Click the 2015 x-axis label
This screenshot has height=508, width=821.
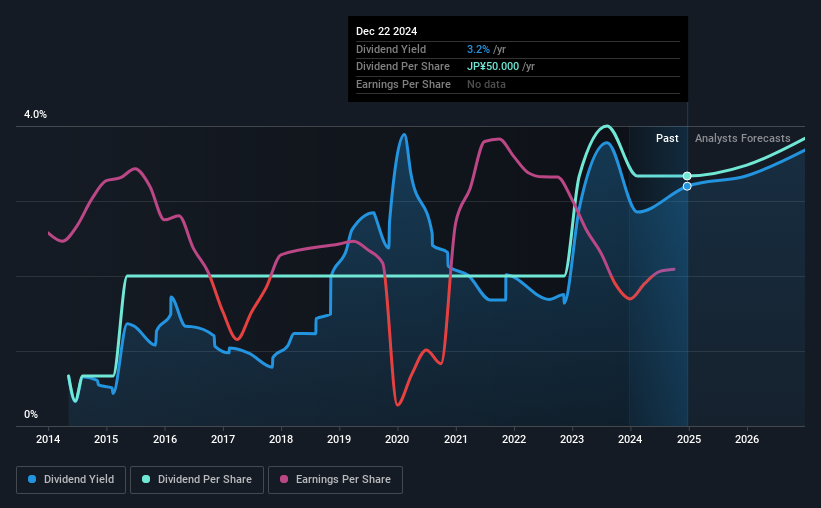coord(106,439)
